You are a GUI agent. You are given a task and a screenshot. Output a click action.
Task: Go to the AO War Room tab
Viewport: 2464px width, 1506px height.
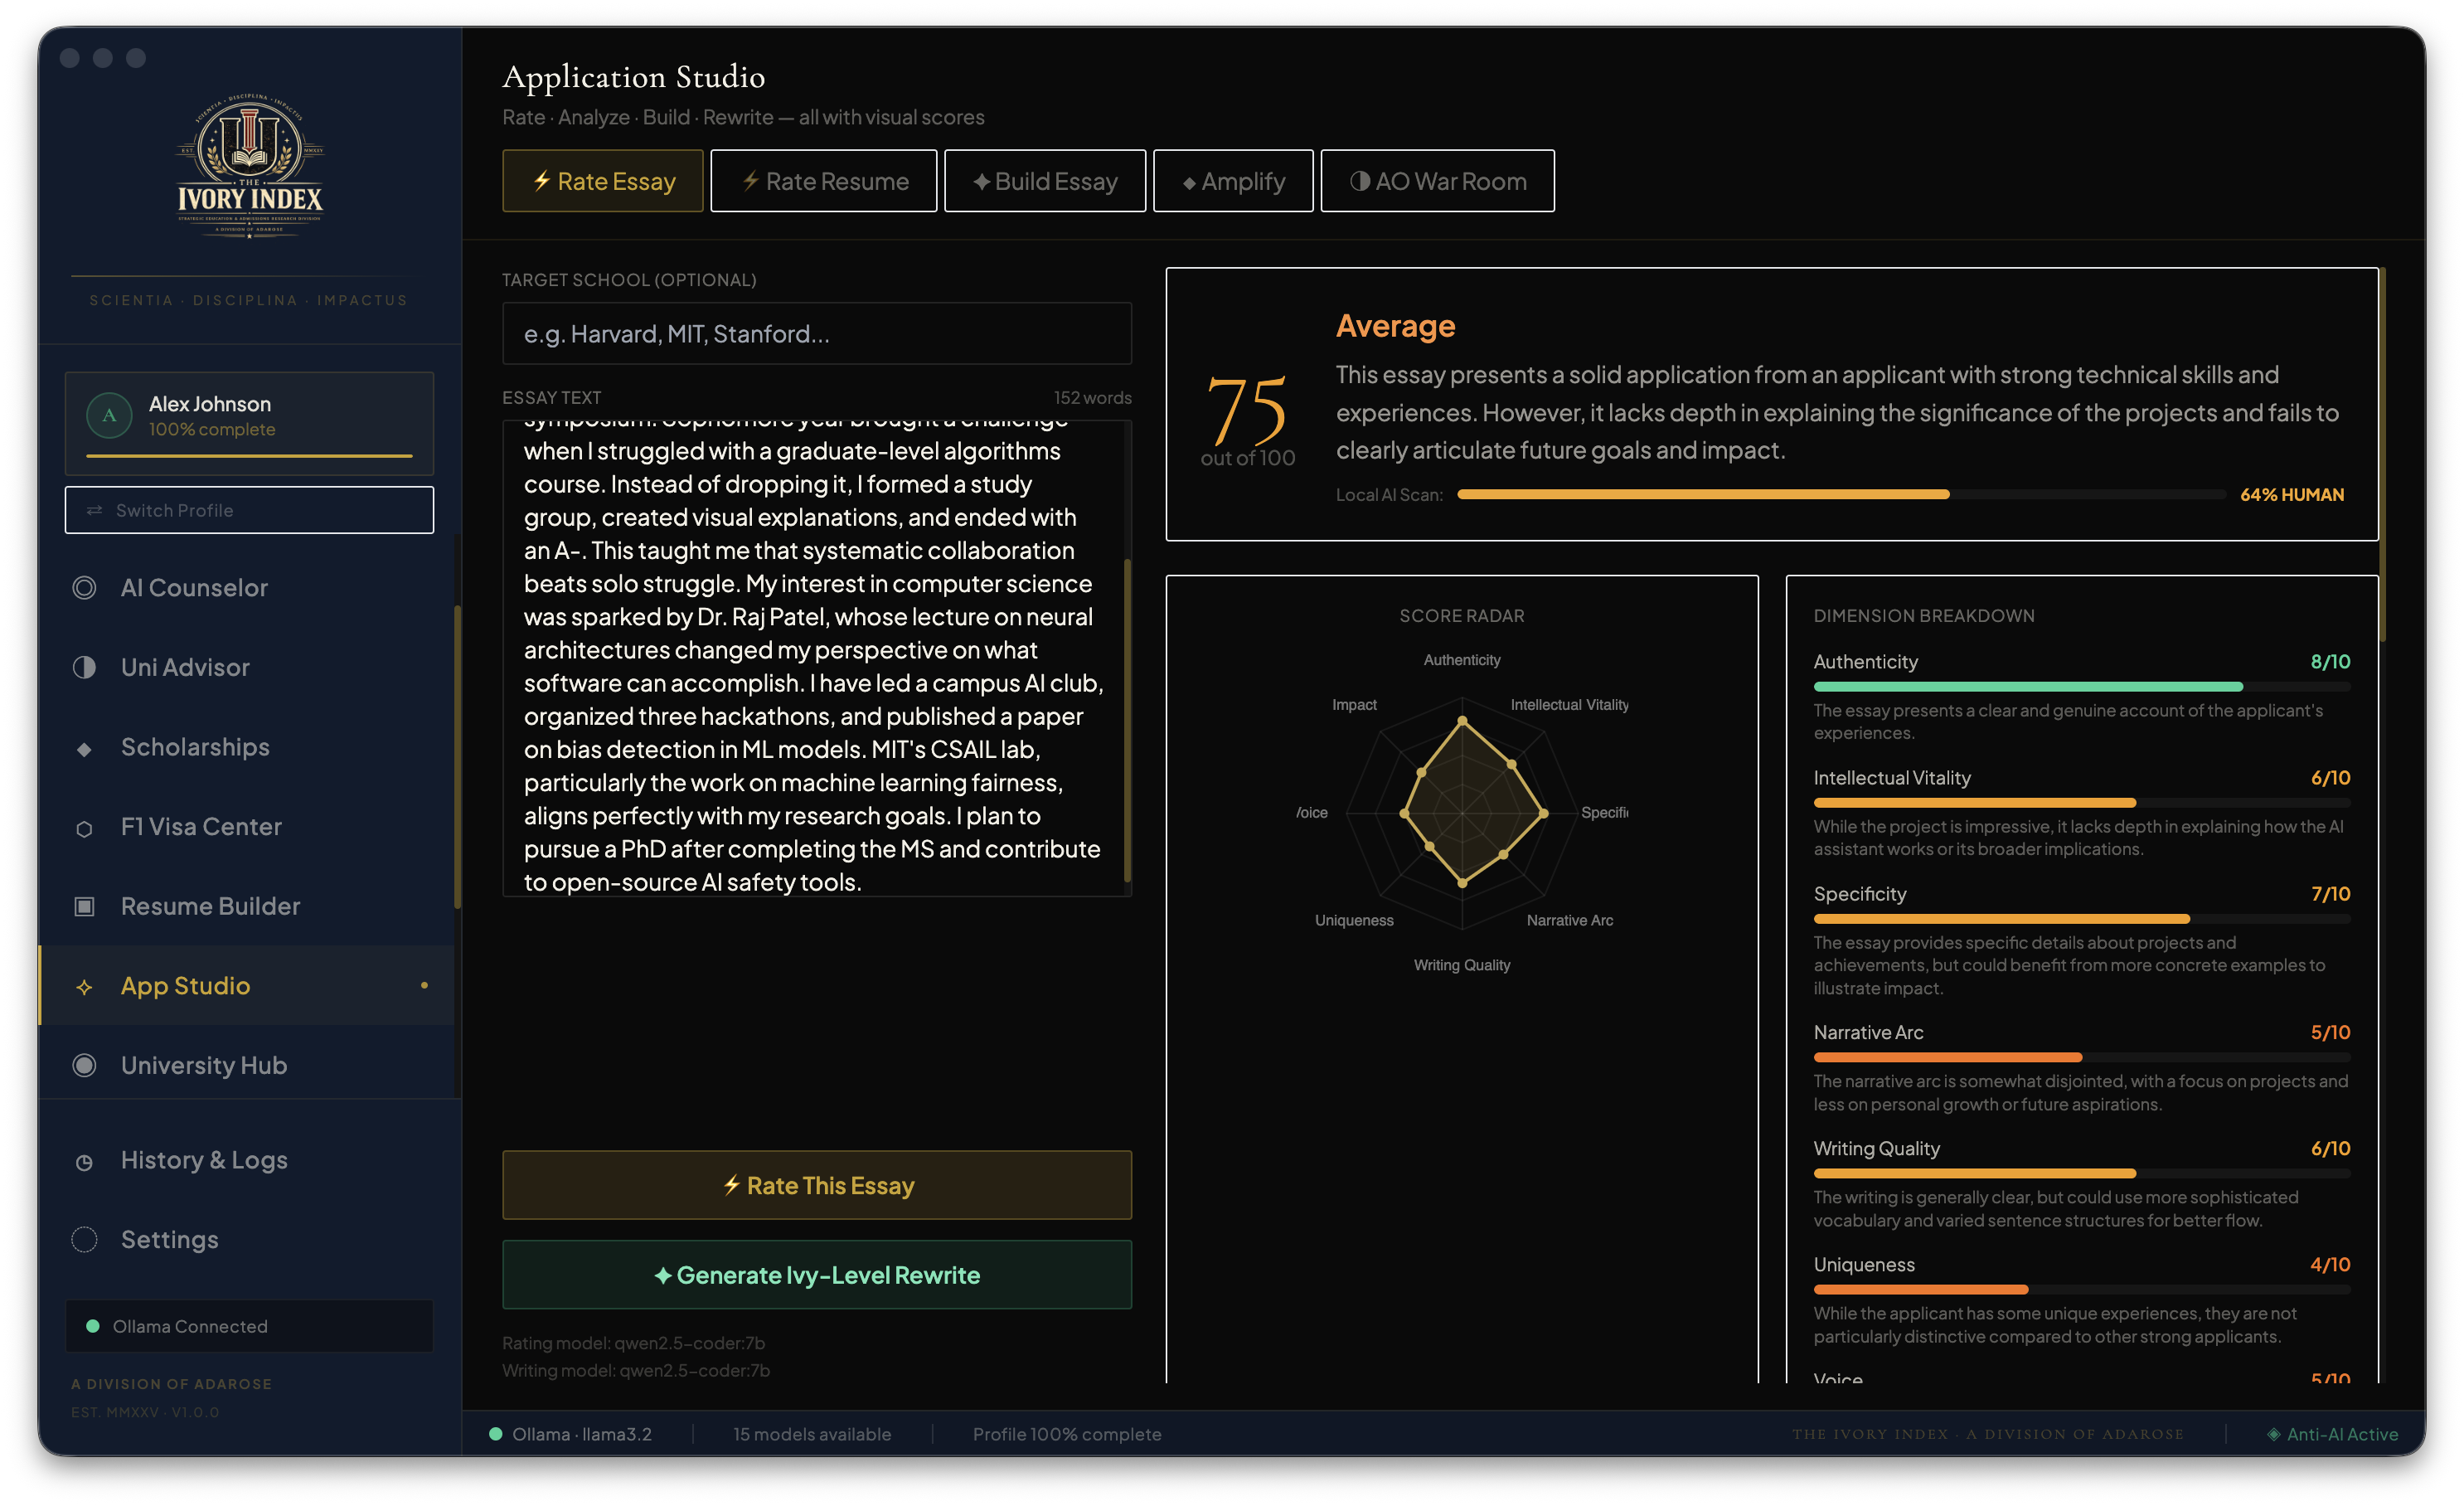(x=1437, y=181)
